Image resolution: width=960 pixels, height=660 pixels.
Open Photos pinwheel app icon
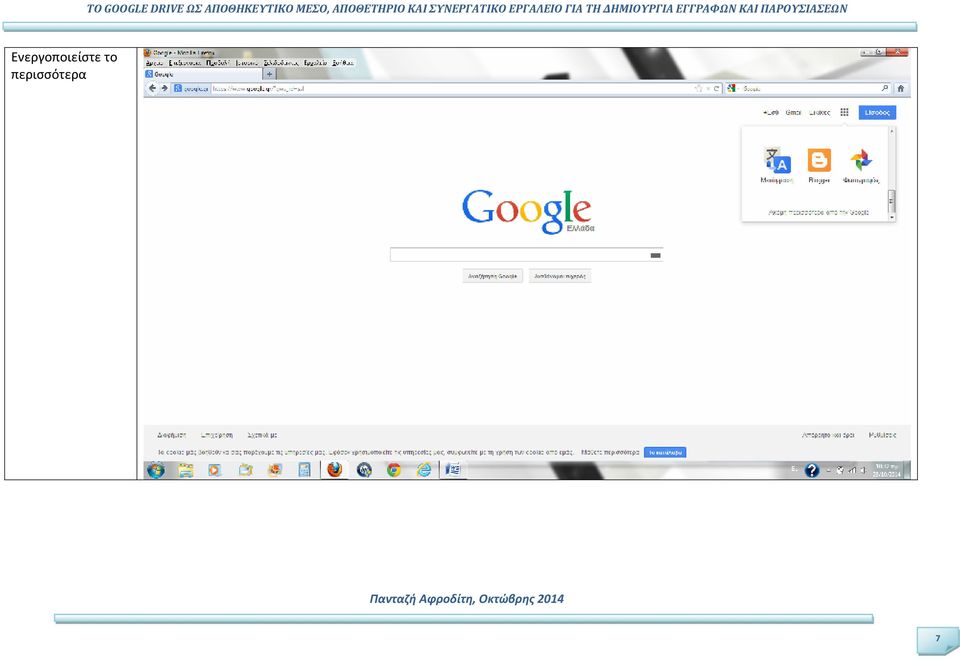[x=861, y=160]
